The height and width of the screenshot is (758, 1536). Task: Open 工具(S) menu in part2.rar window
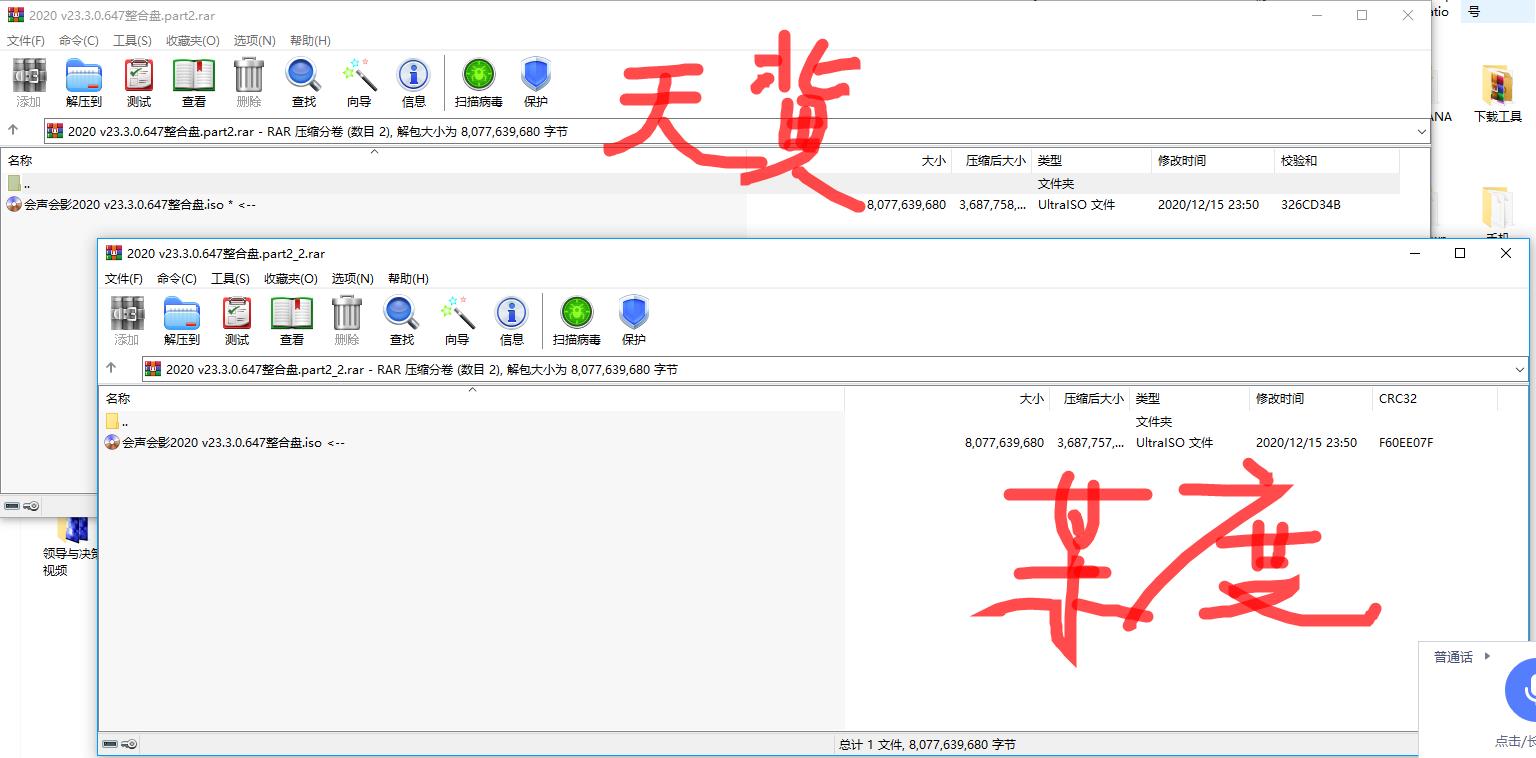pos(132,40)
